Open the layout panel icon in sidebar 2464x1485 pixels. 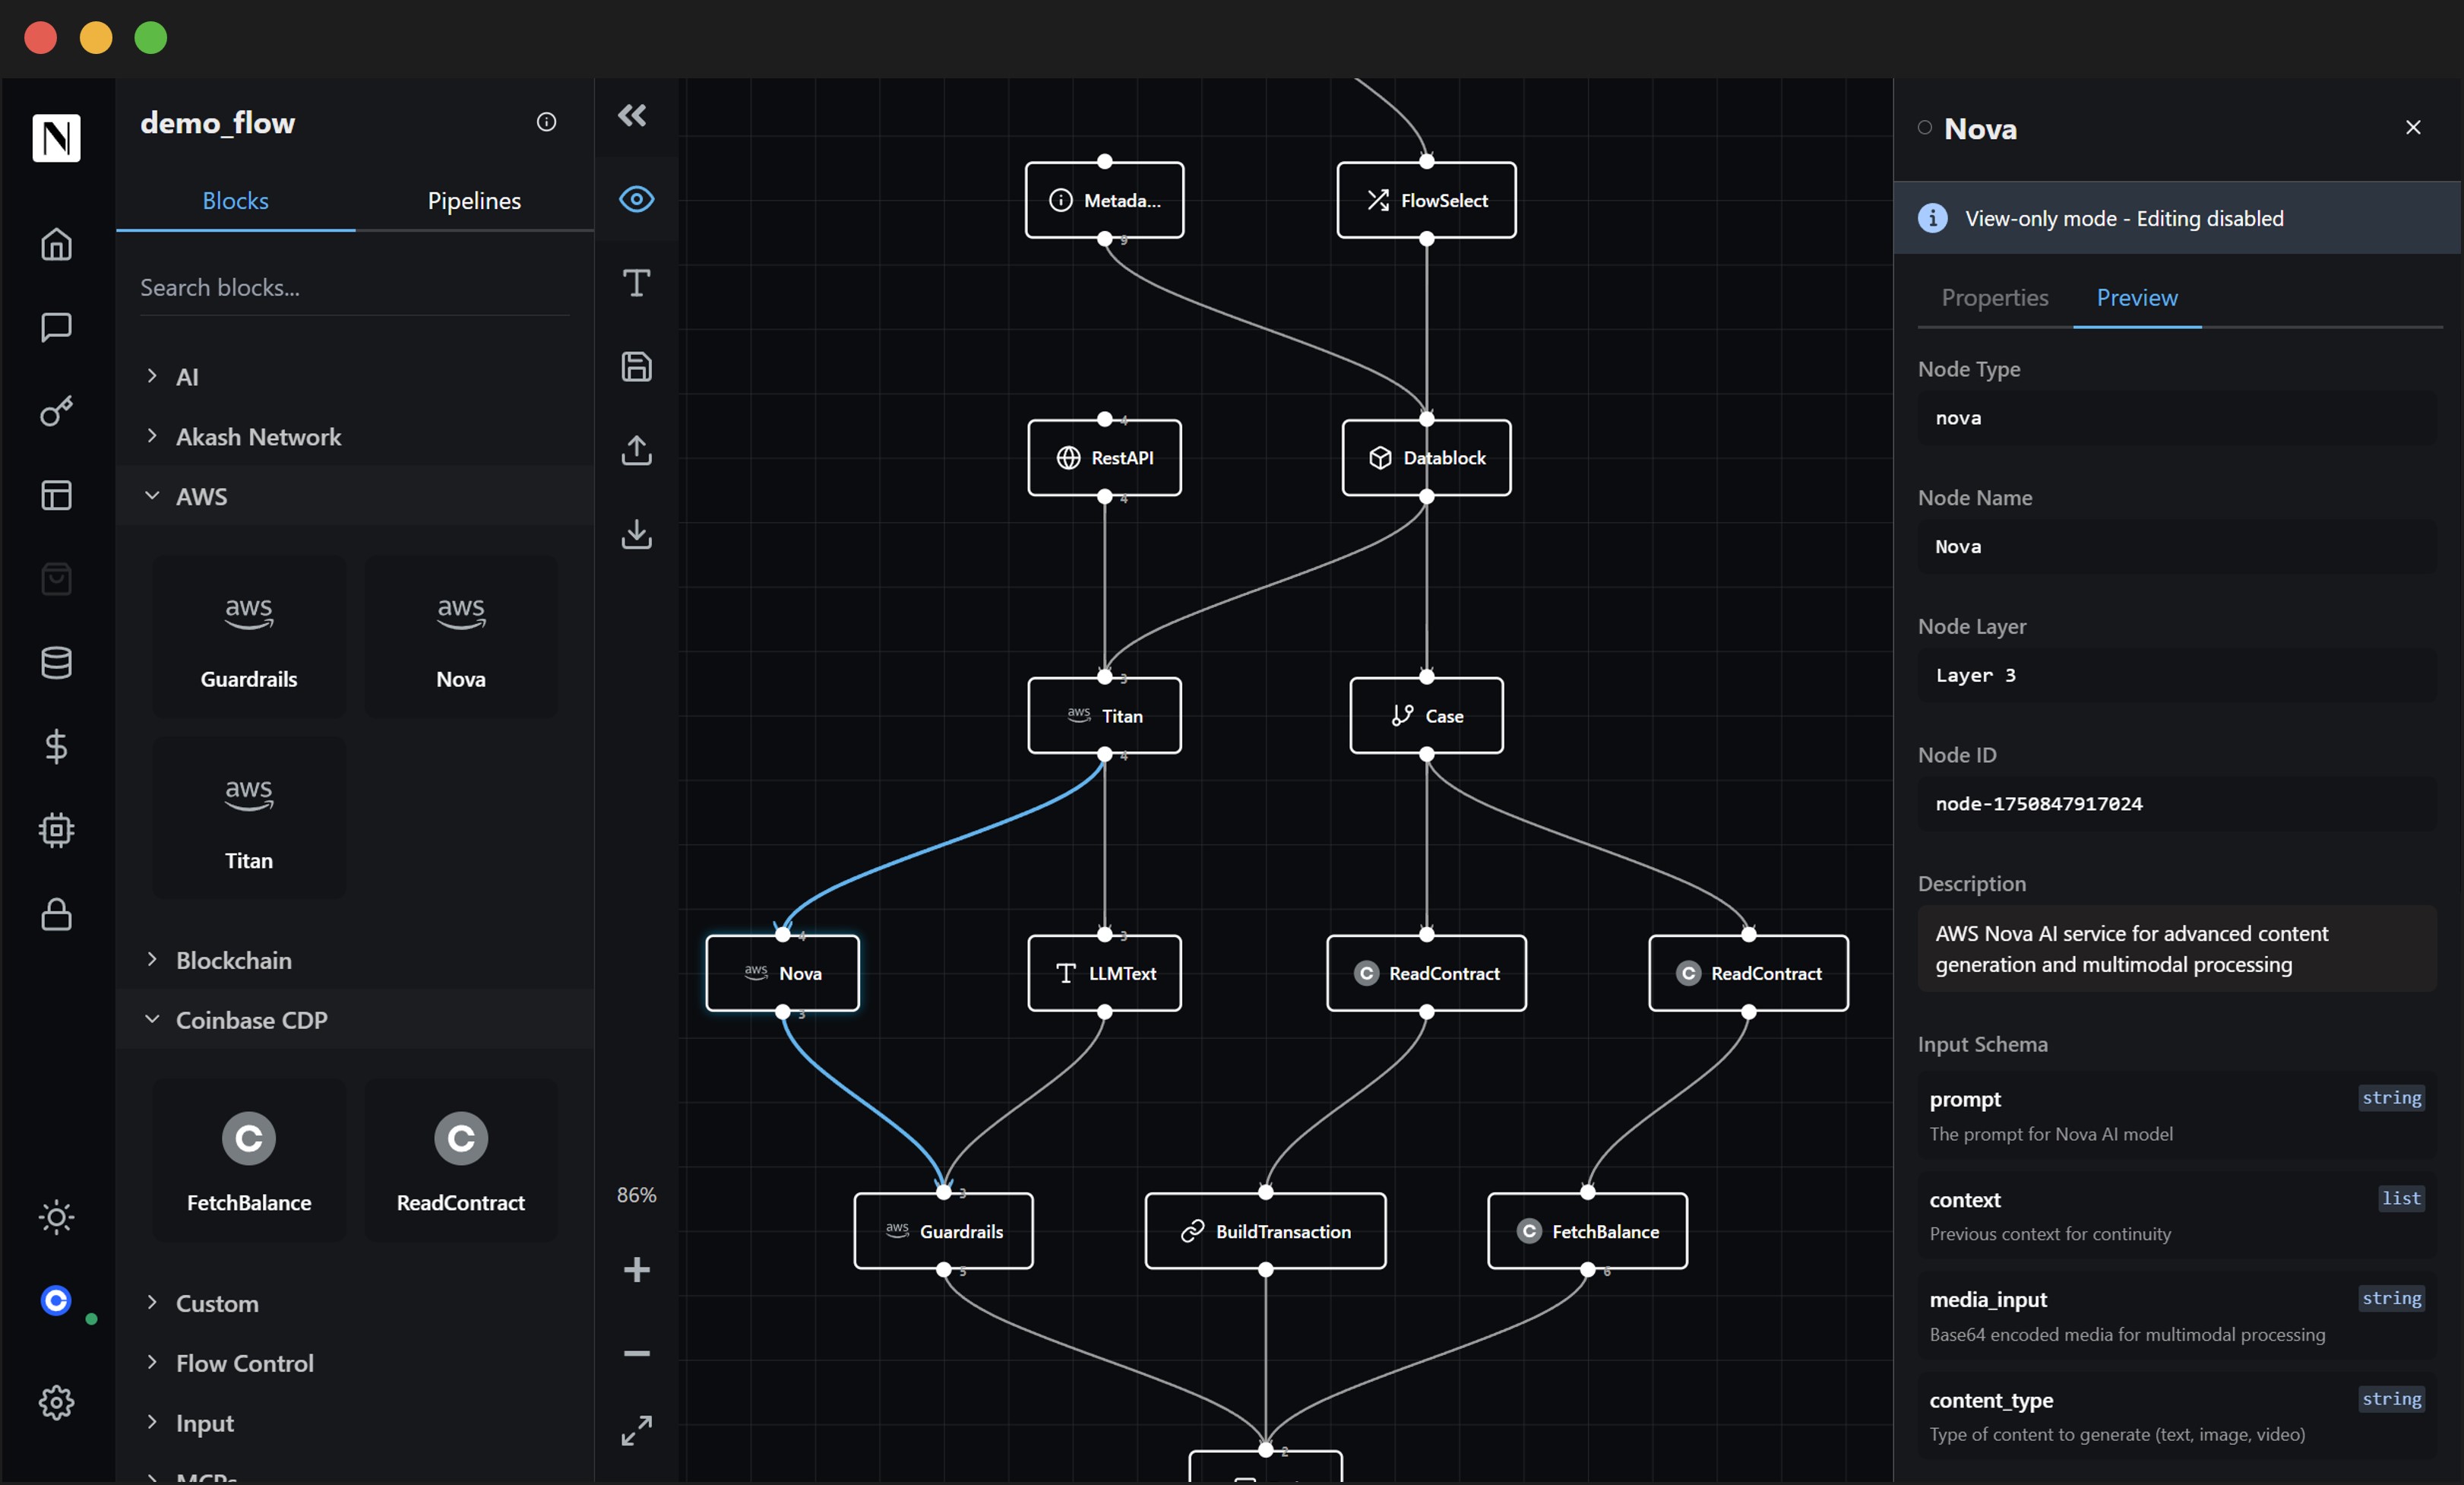tap(56, 495)
